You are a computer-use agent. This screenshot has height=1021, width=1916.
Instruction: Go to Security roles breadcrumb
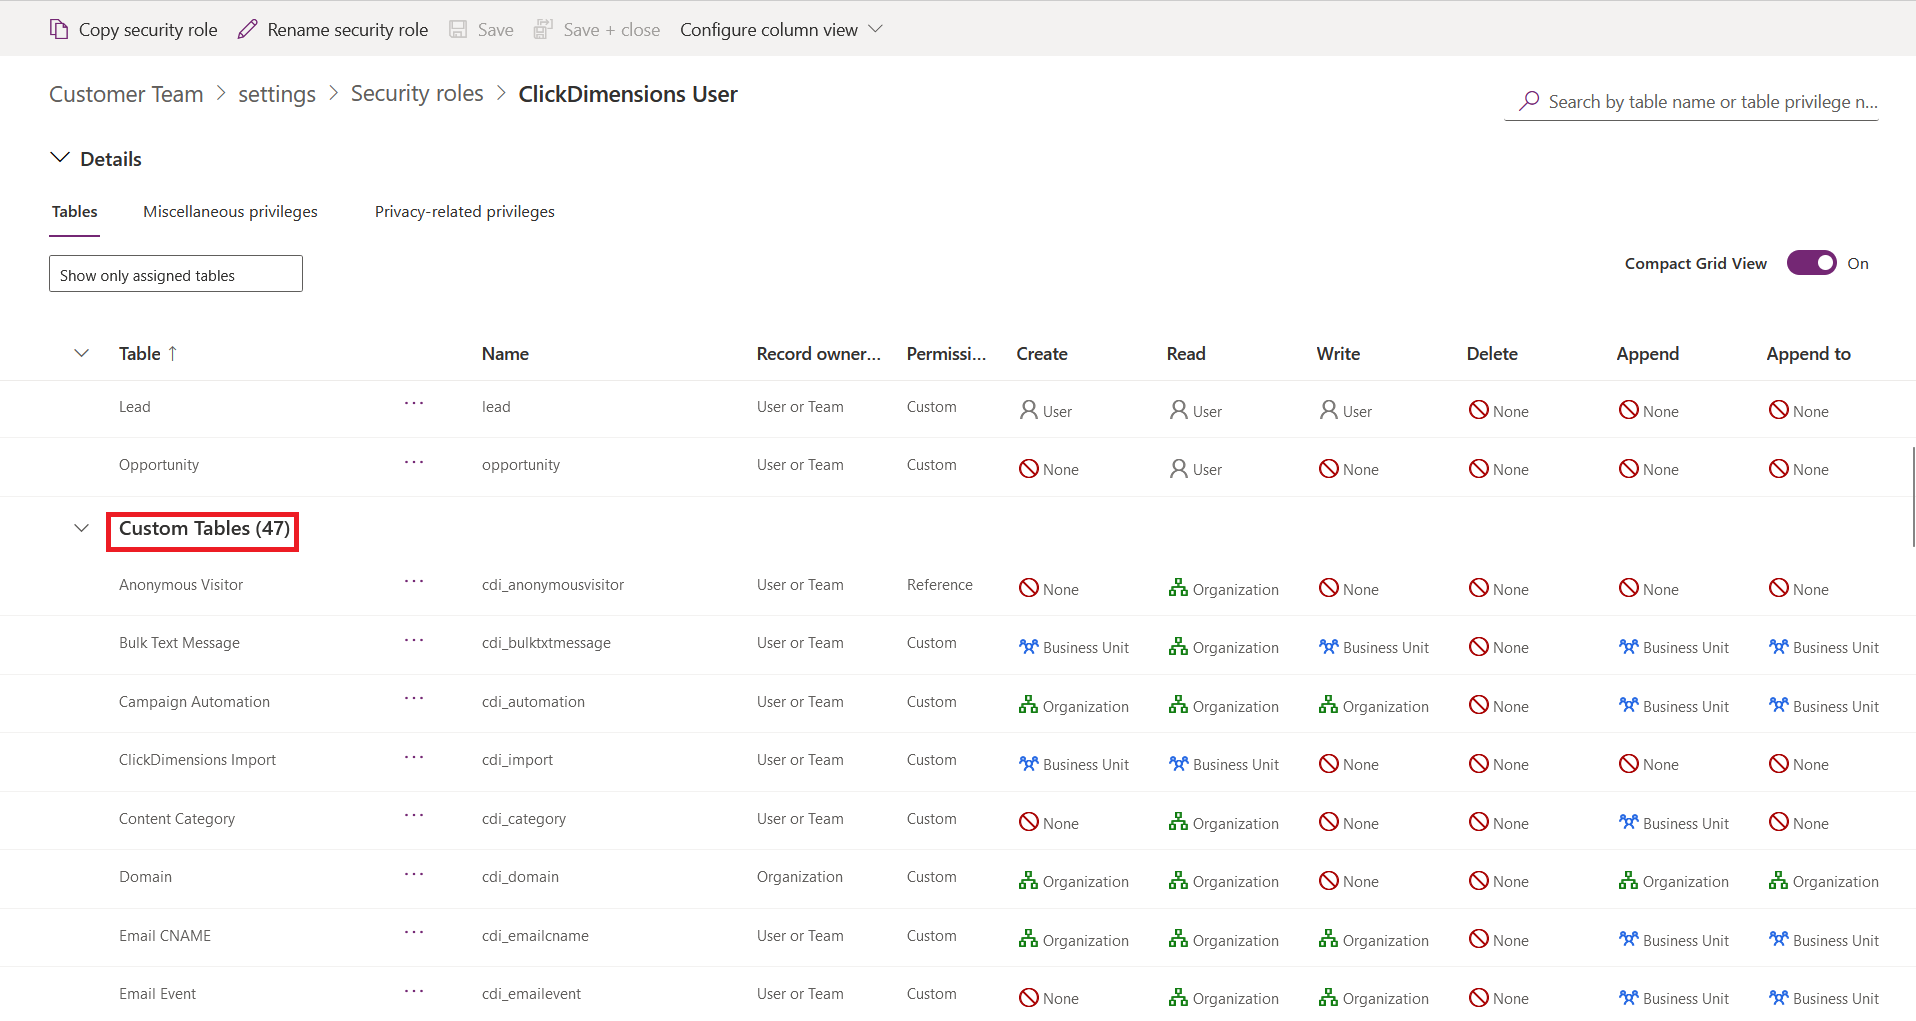point(417,94)
